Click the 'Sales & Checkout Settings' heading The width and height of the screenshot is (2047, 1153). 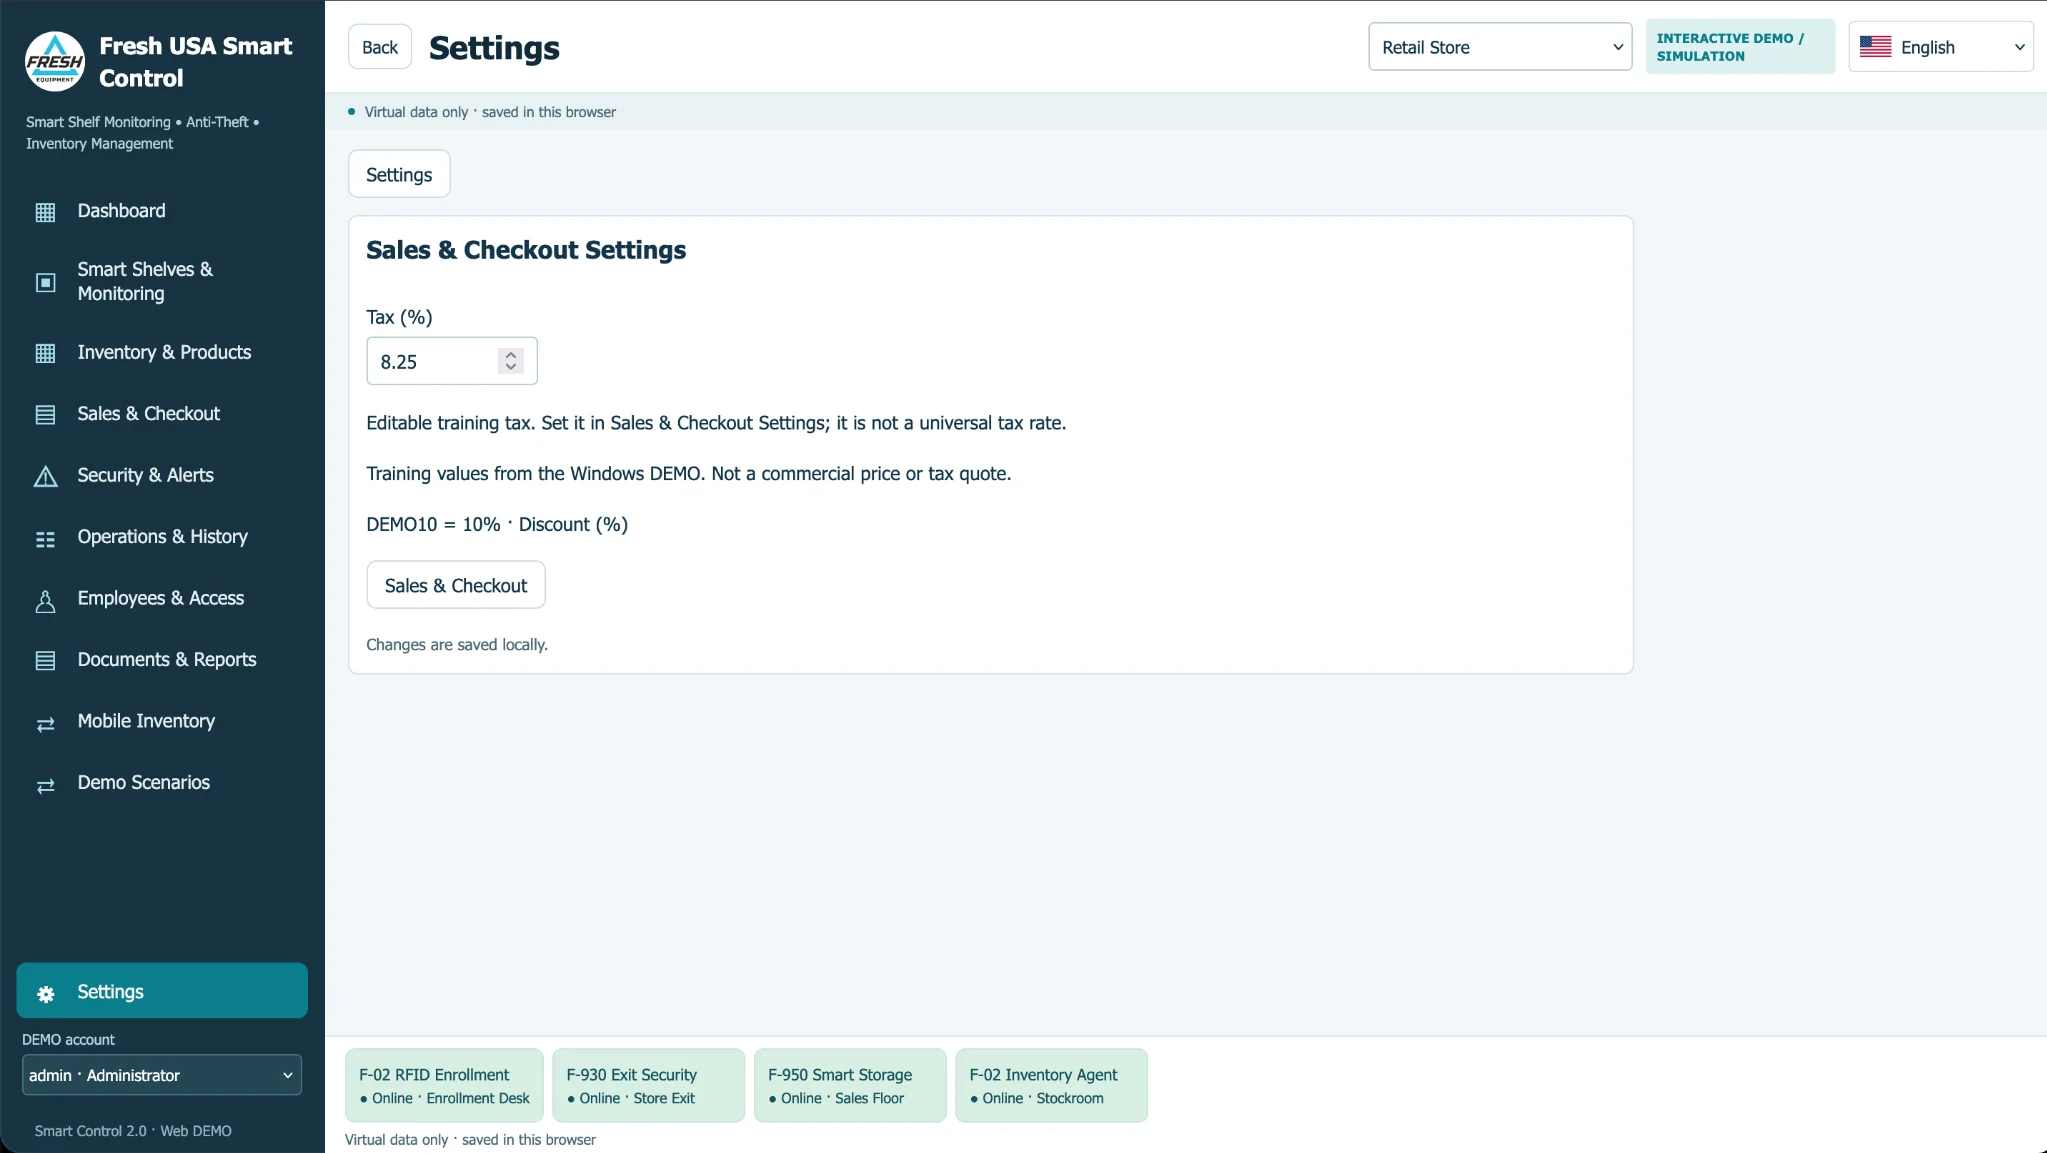[526, 250]
